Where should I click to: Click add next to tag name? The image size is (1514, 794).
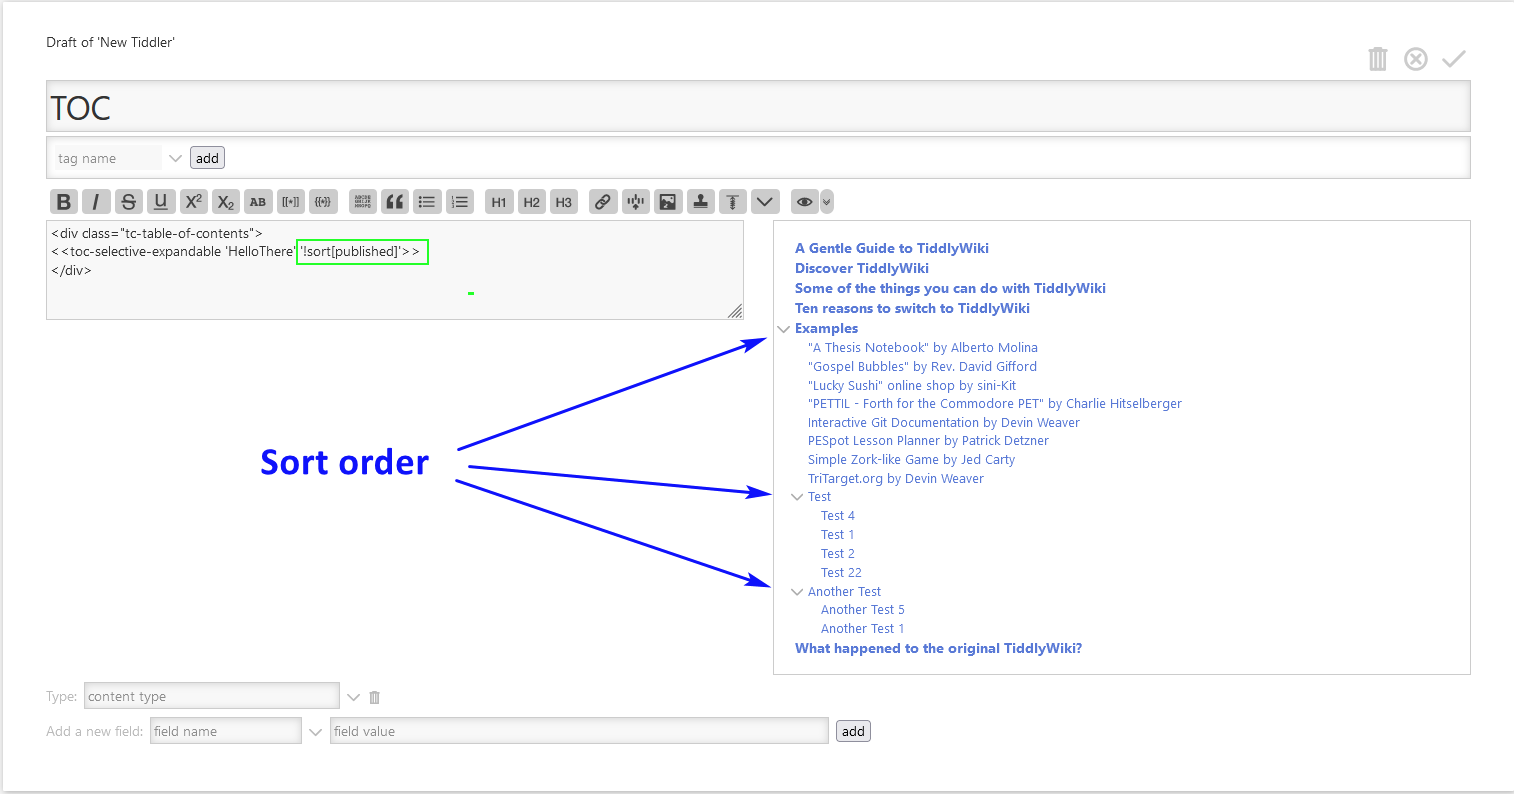click(207, 158)
